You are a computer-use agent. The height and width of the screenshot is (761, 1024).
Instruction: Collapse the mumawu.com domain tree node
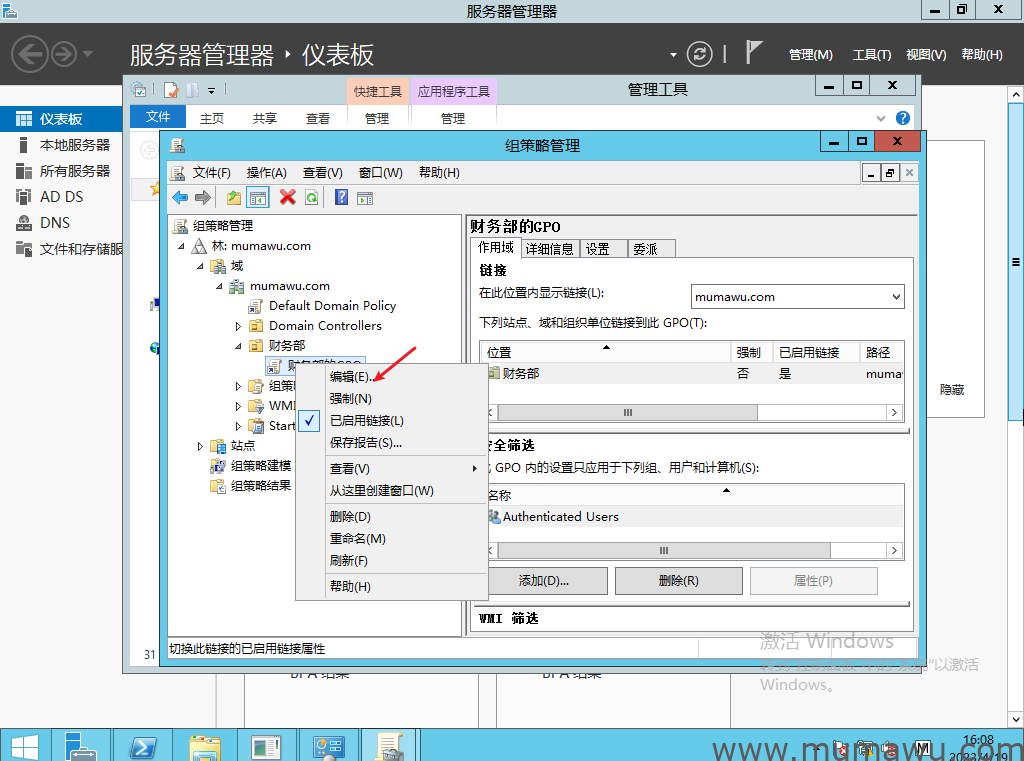pos(217,286)
